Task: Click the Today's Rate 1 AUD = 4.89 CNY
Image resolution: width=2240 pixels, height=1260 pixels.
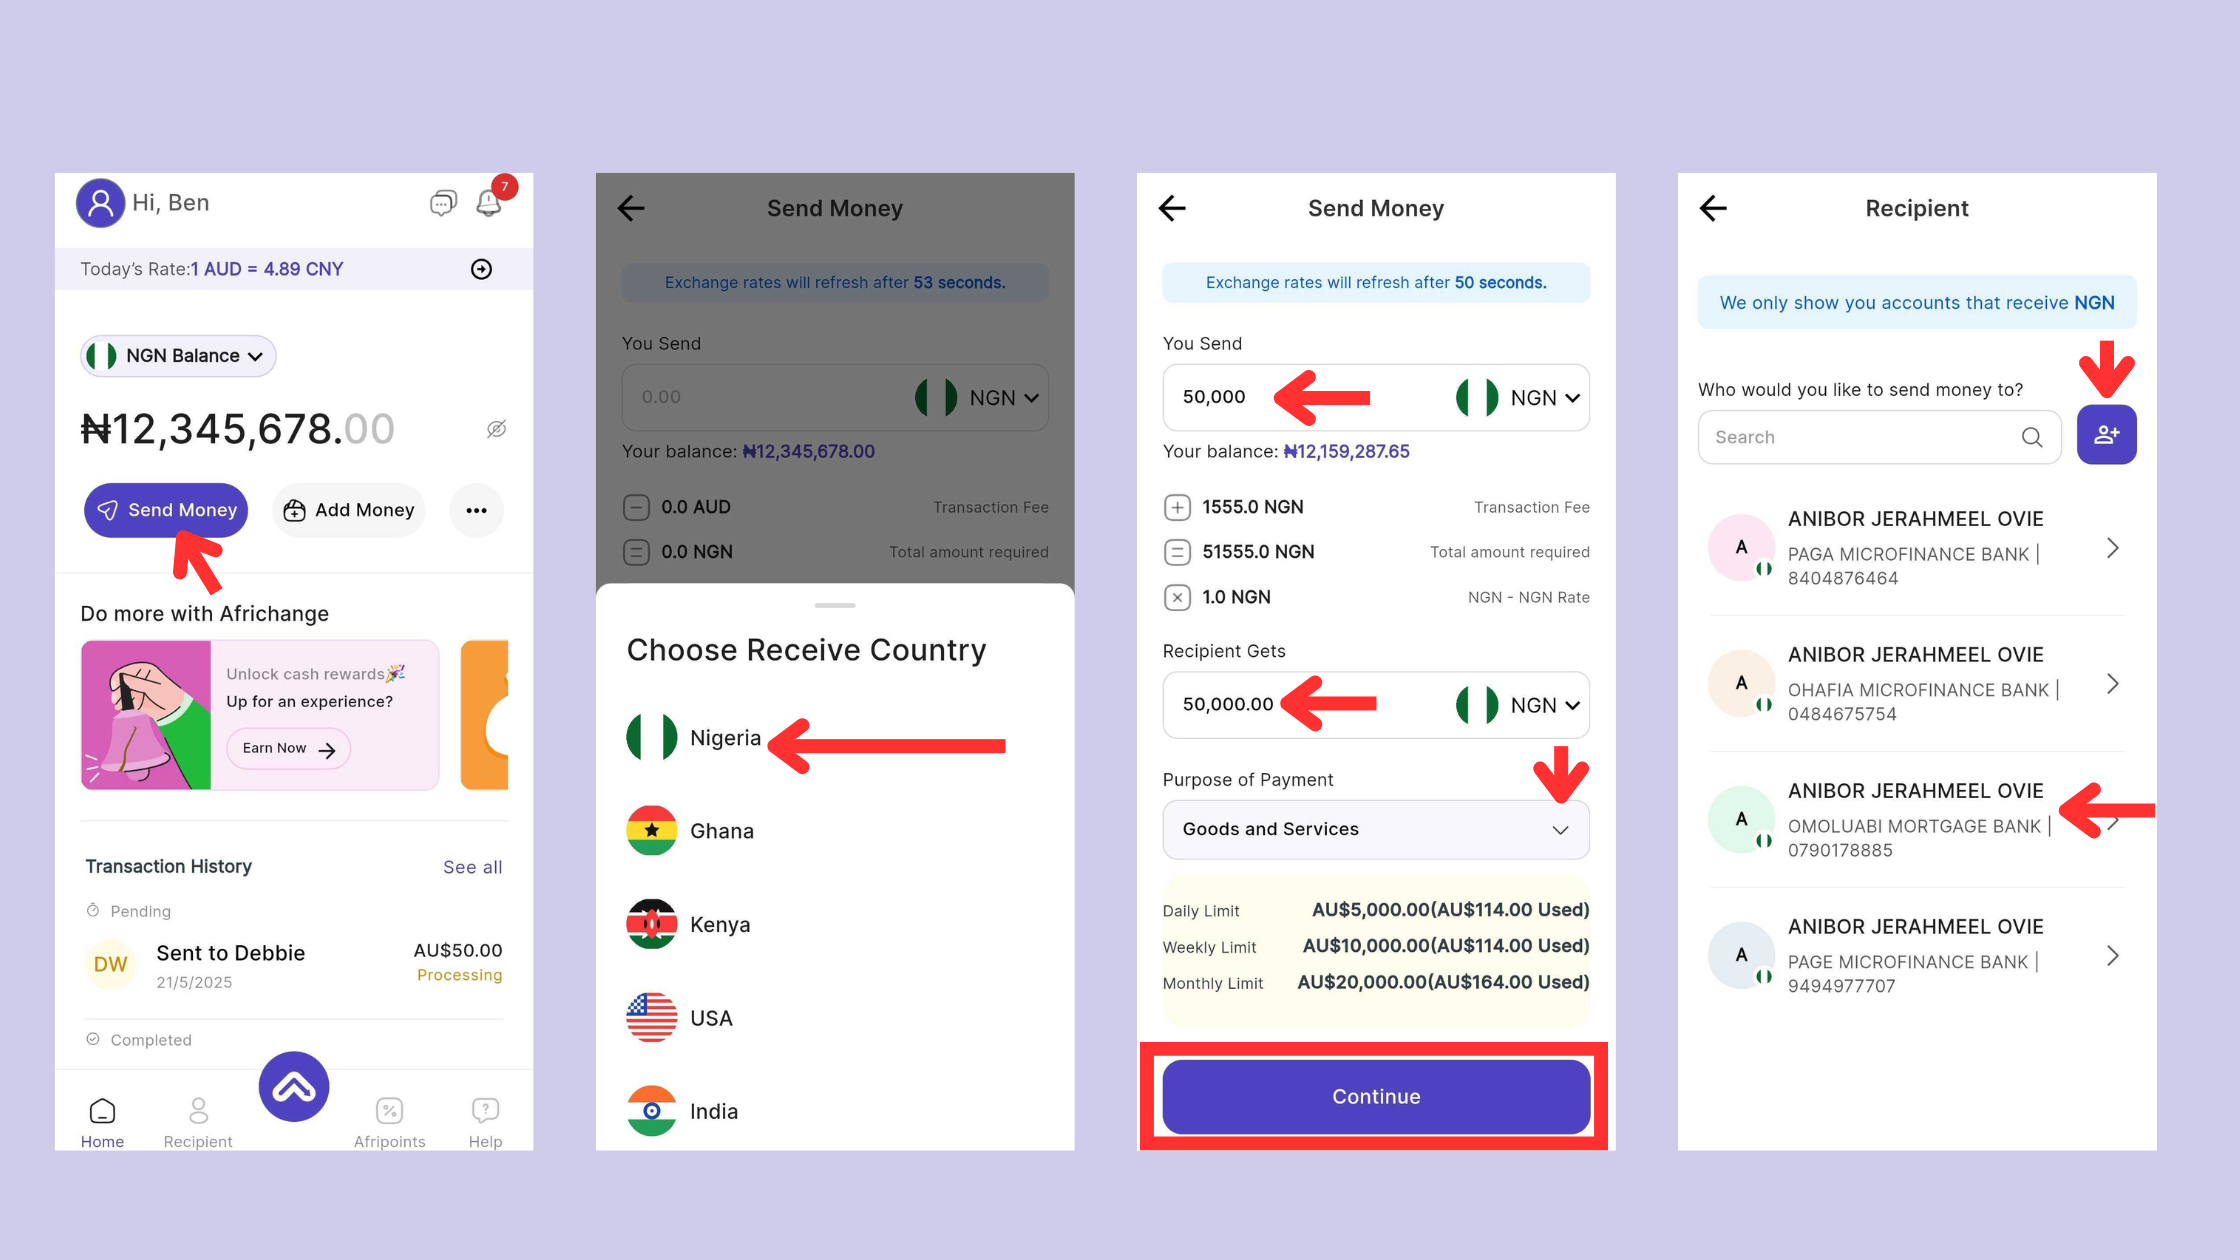Action: pyautogui.click(x=267, y=269)
